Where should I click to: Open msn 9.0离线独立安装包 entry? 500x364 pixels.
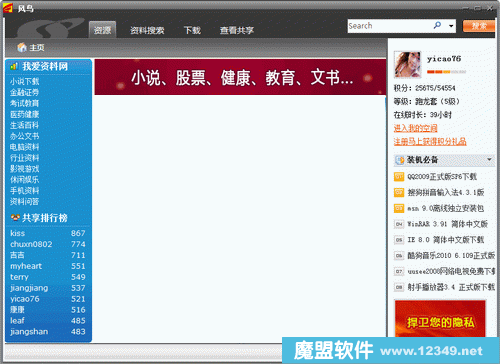click(x=446, y=208)
